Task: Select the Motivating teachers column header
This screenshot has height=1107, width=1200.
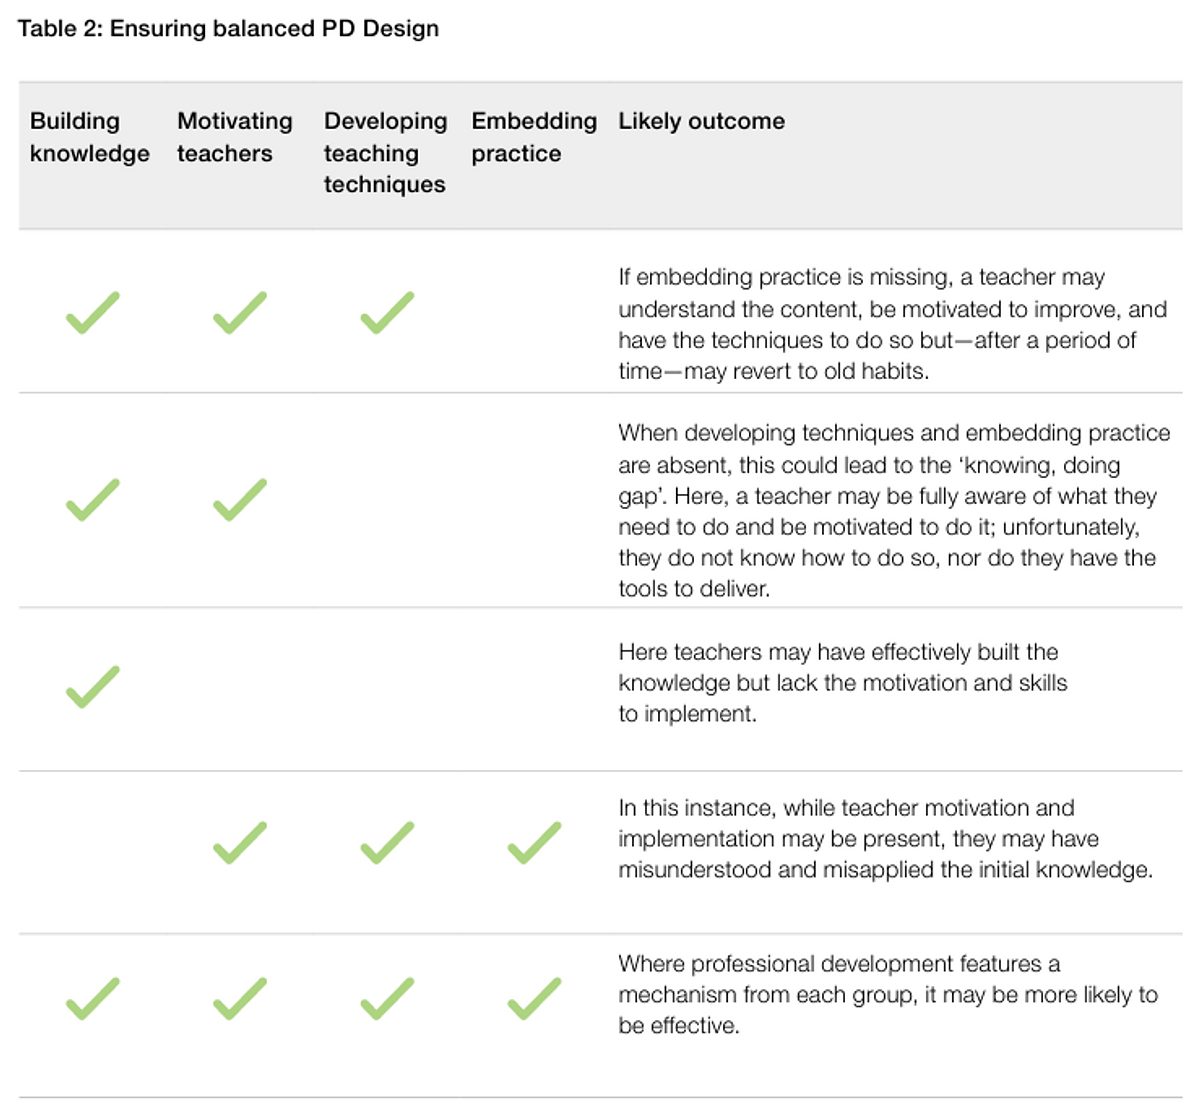Action: (235, 137)
